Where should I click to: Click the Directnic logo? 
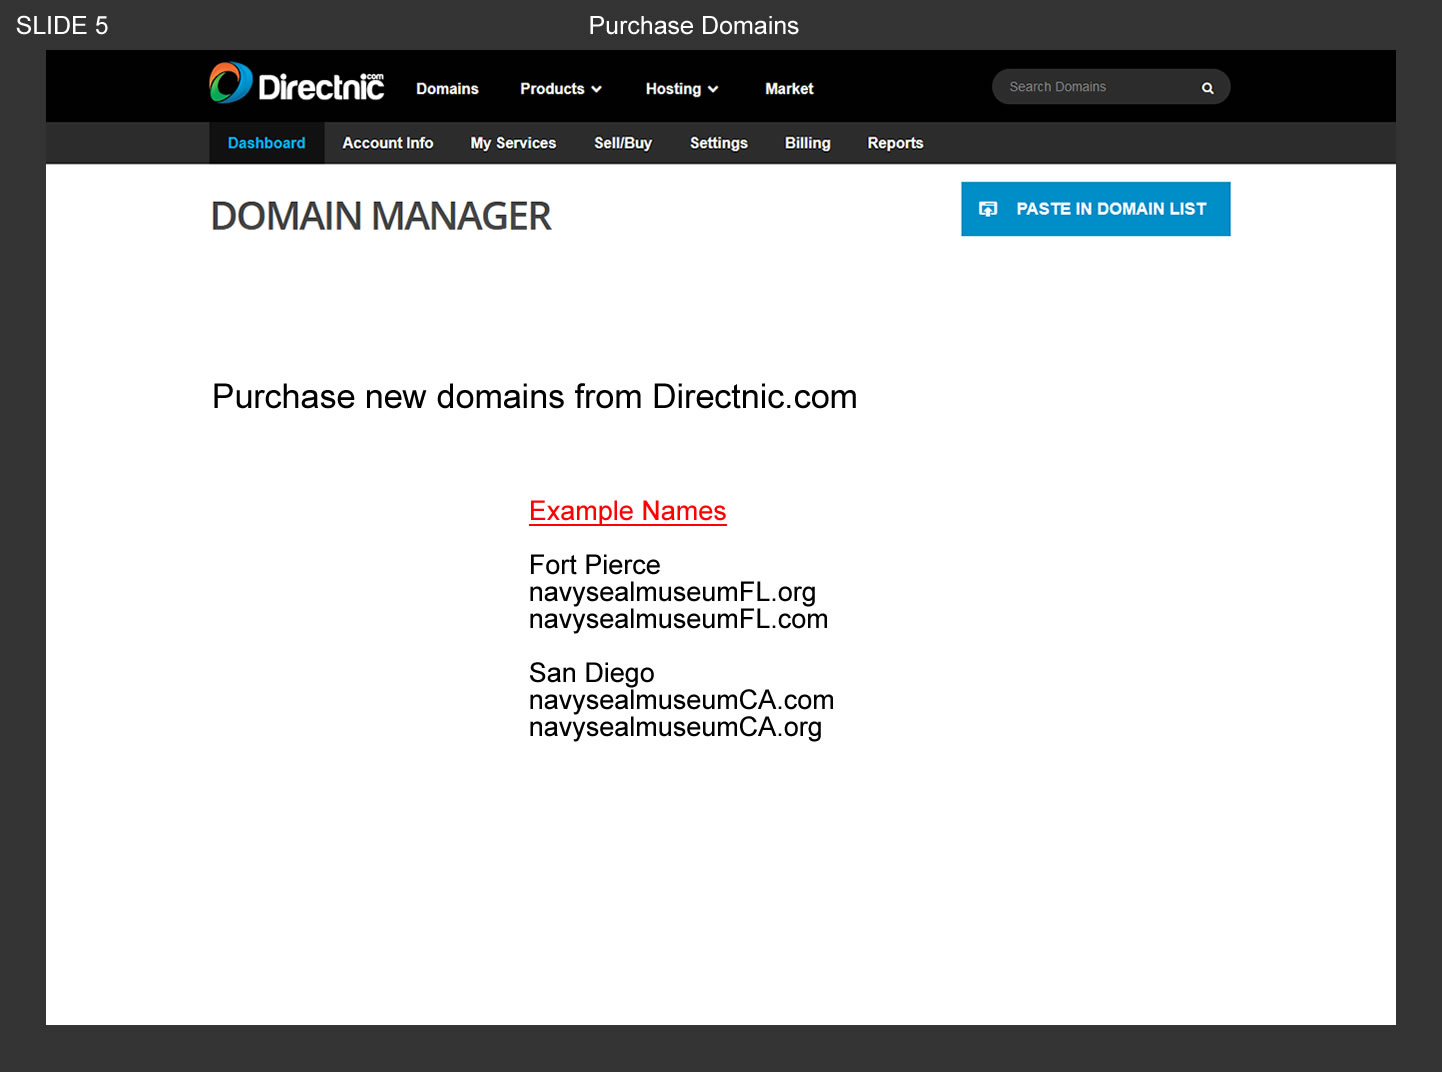click(x=296, y=85)
